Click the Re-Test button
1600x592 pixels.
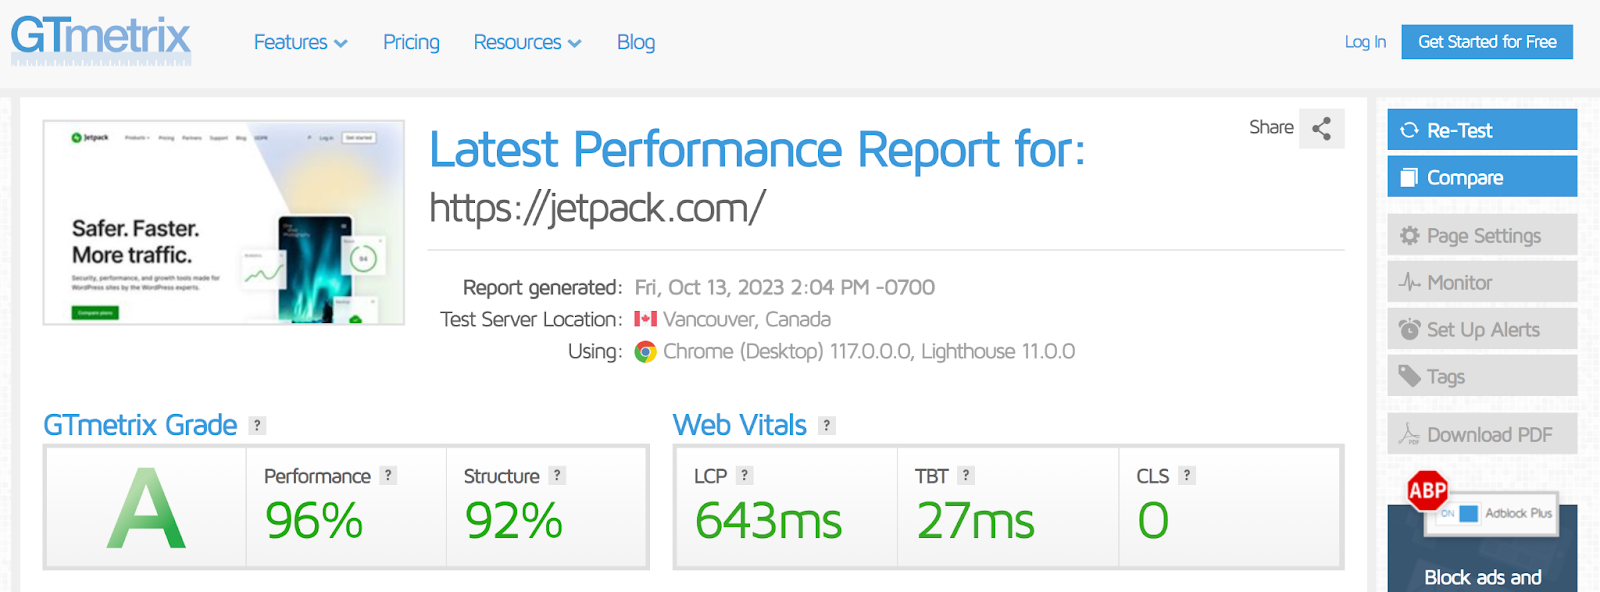pos(1482,130)
